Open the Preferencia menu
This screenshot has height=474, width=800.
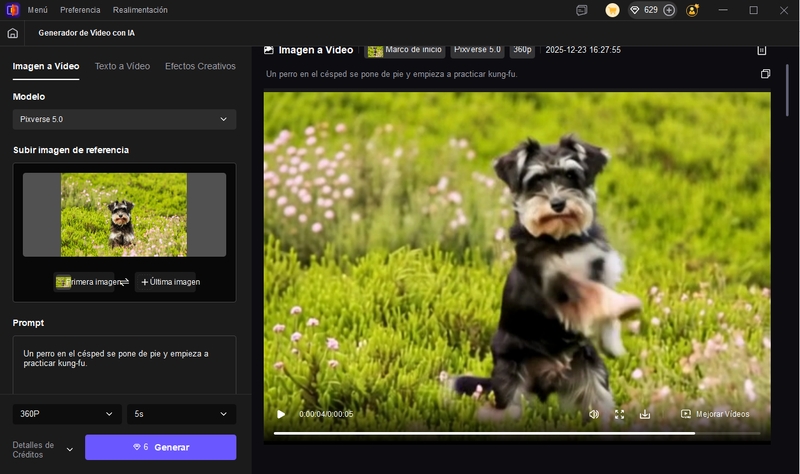80,10
